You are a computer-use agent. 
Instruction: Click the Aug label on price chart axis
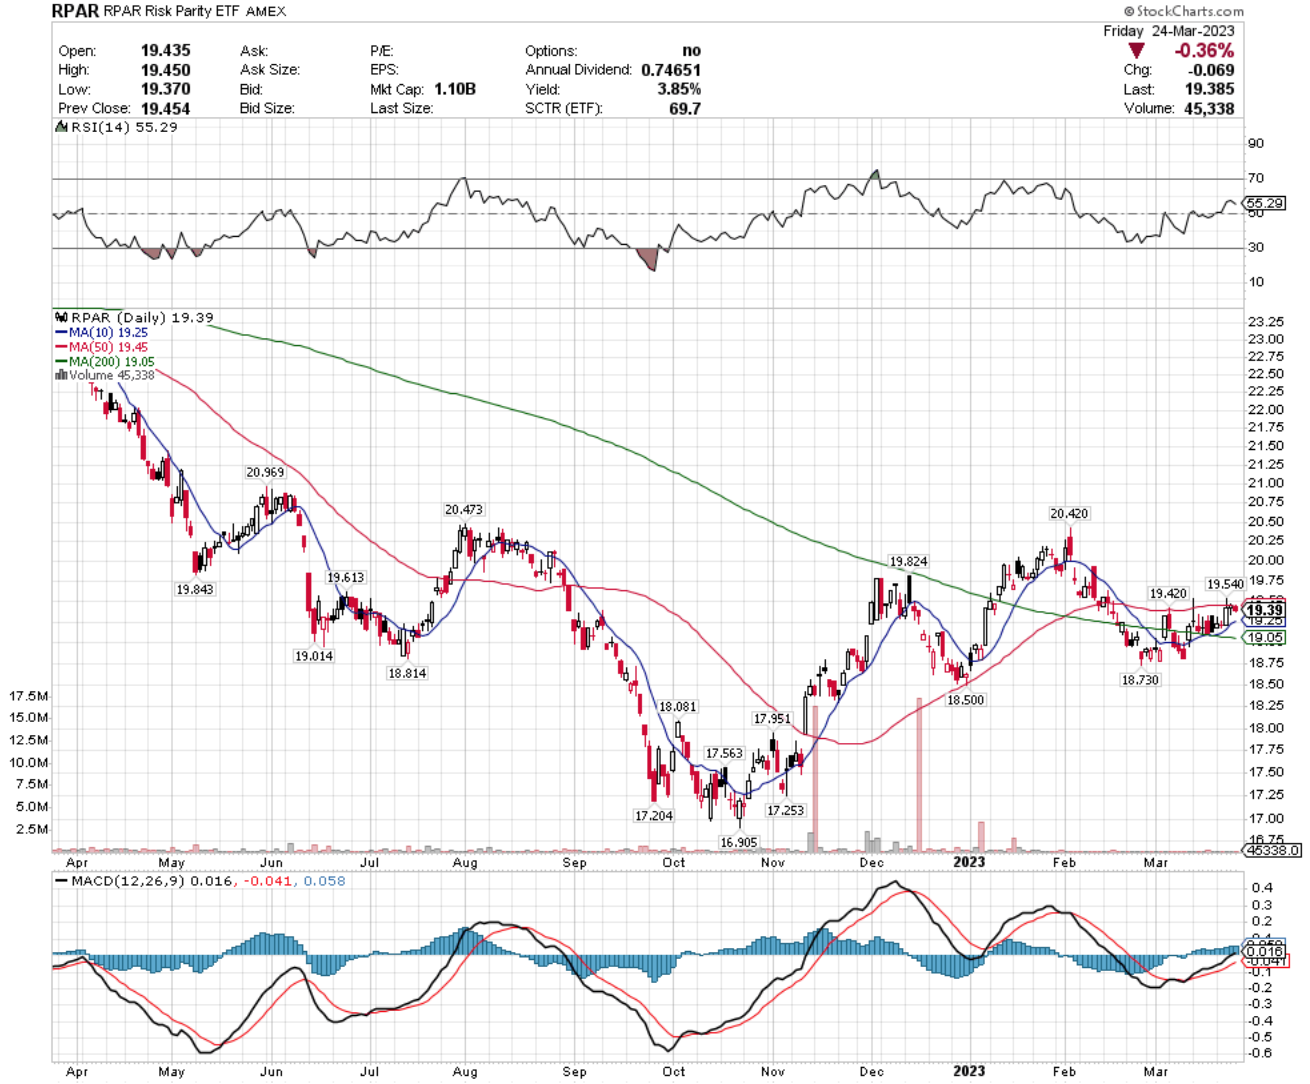point(465,862)
